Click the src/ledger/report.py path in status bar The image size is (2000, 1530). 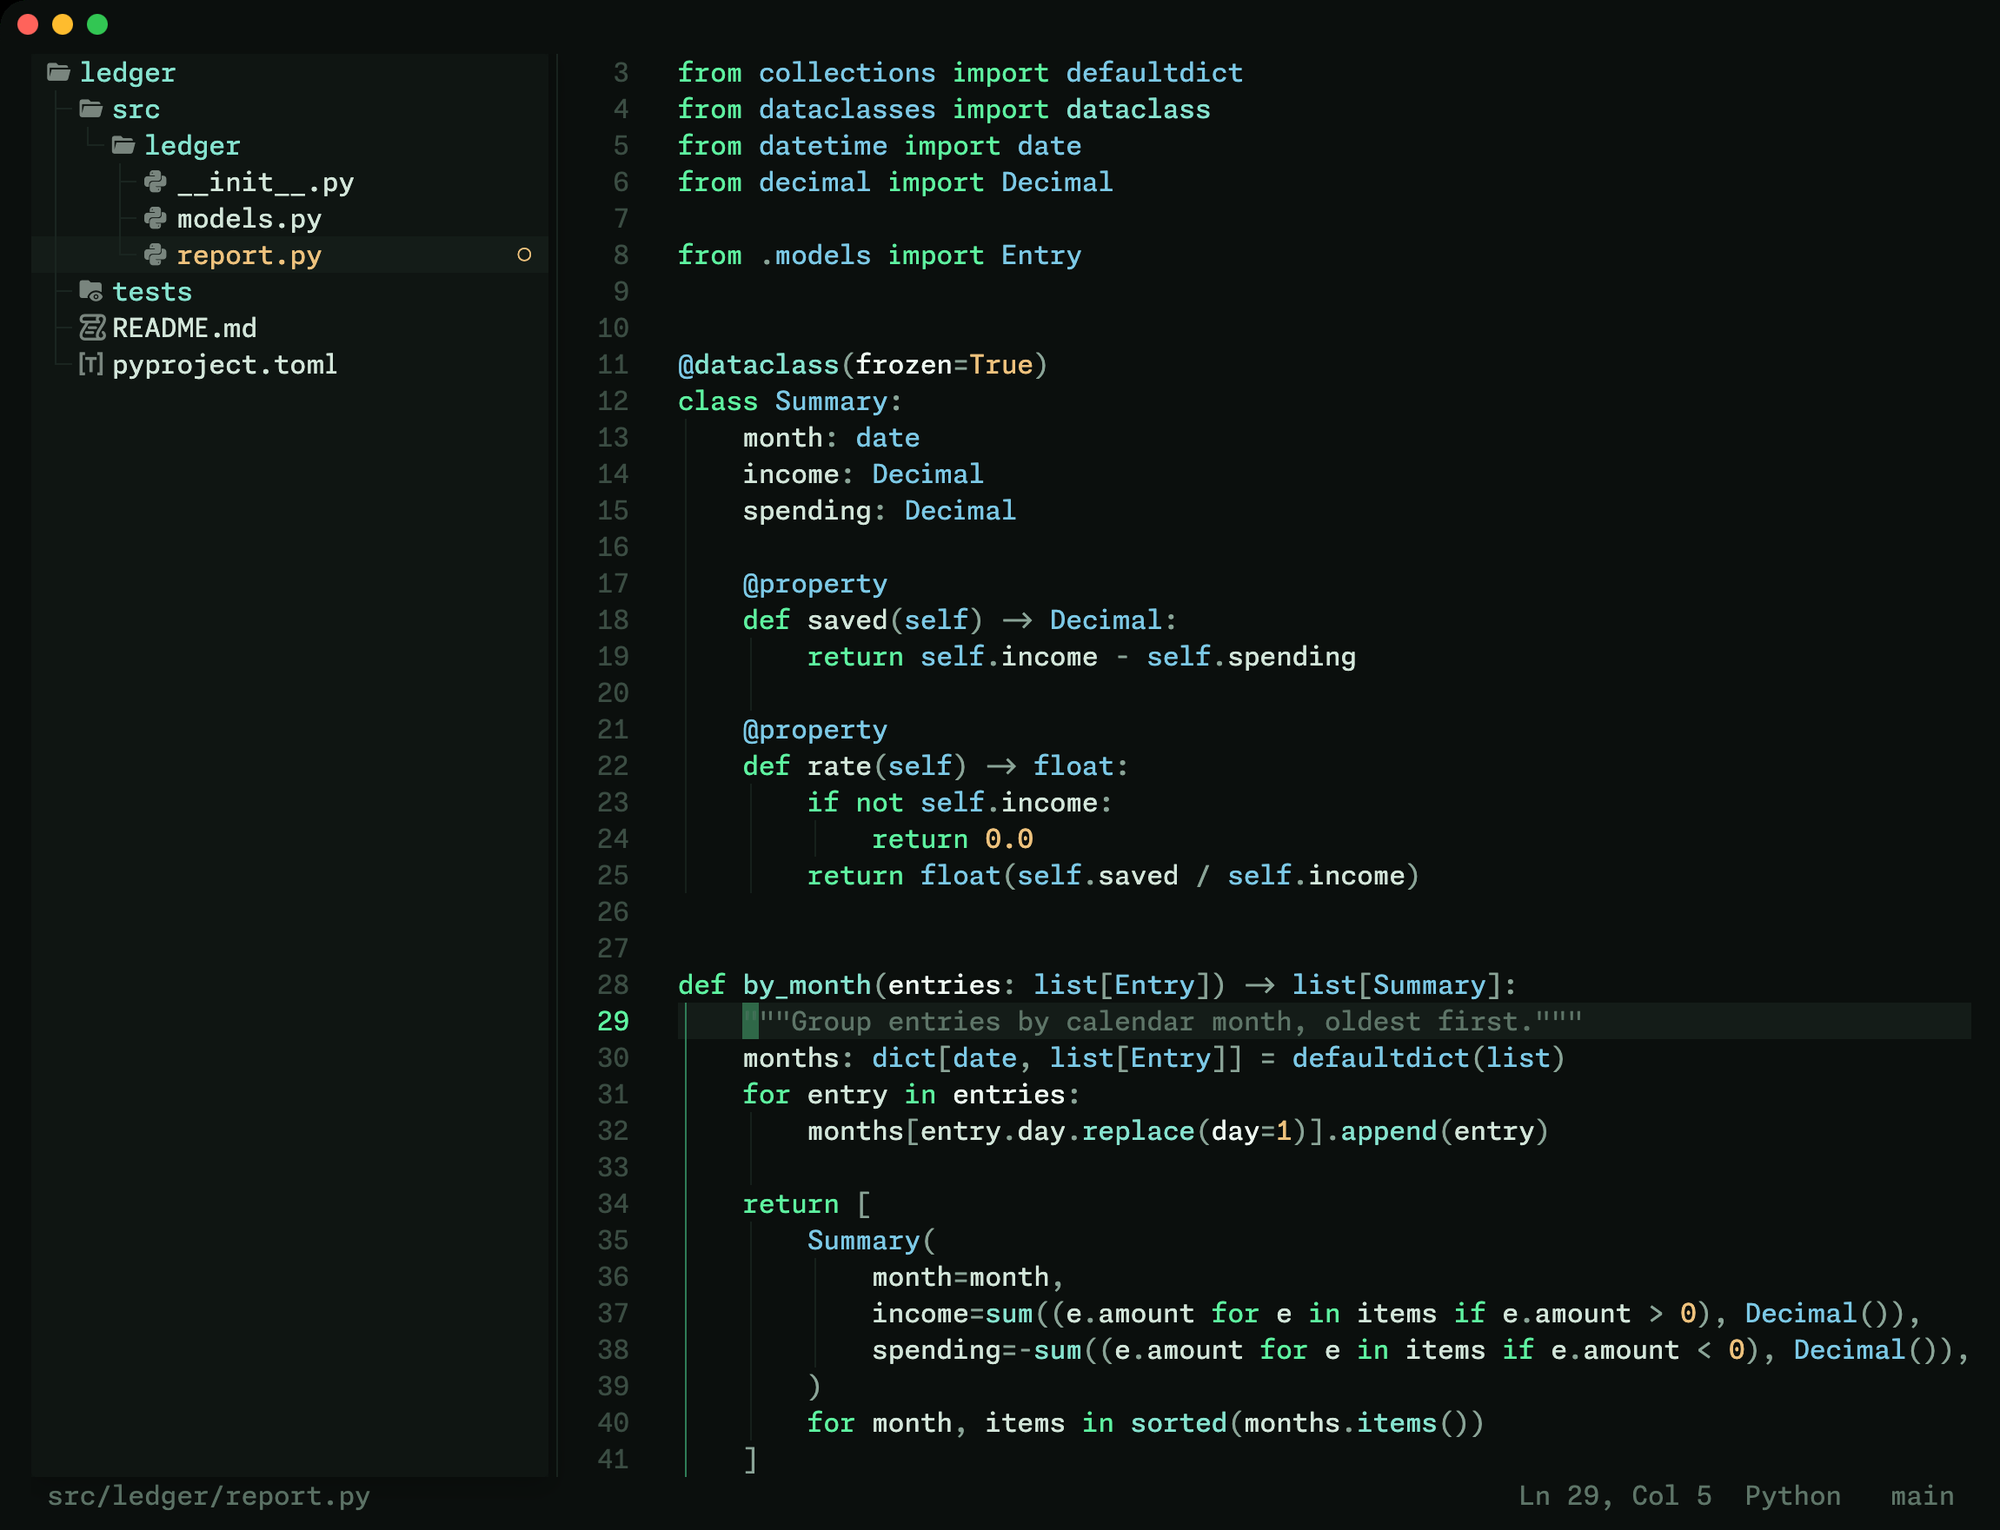pyautogui.click(x=209, y=1496)
